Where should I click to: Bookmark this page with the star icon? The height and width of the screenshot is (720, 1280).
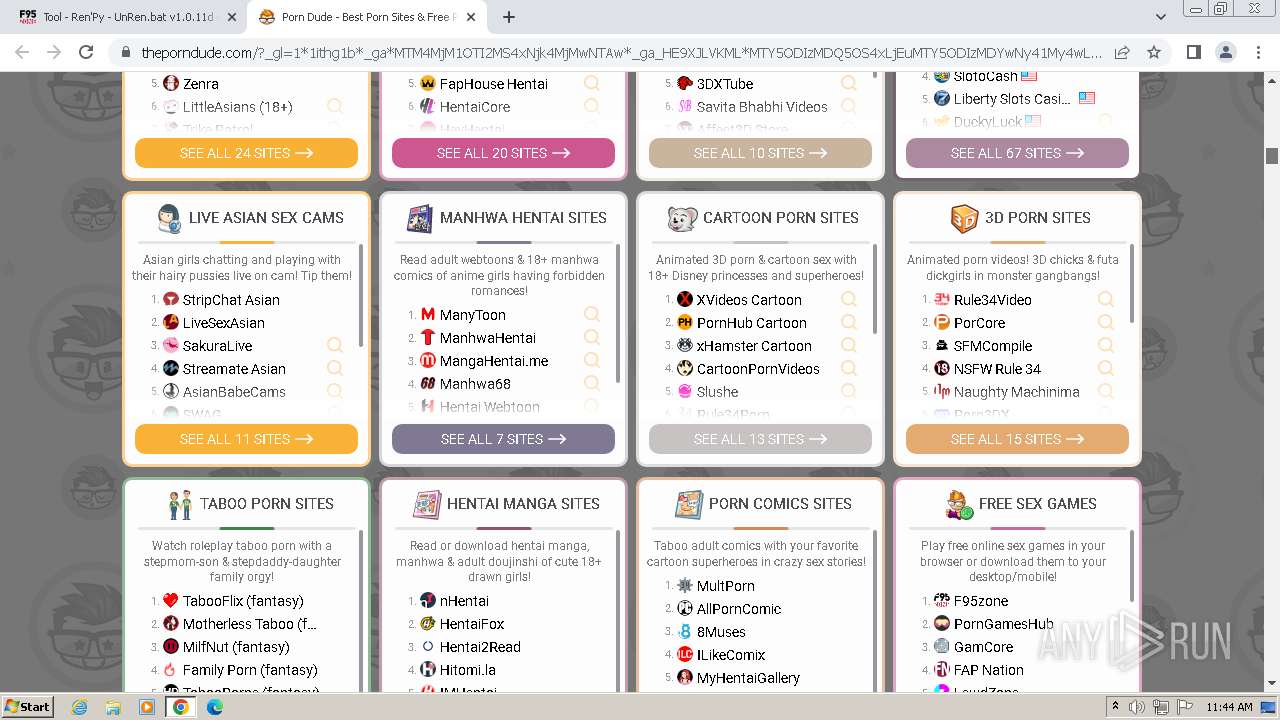[x=1154, y=52]
